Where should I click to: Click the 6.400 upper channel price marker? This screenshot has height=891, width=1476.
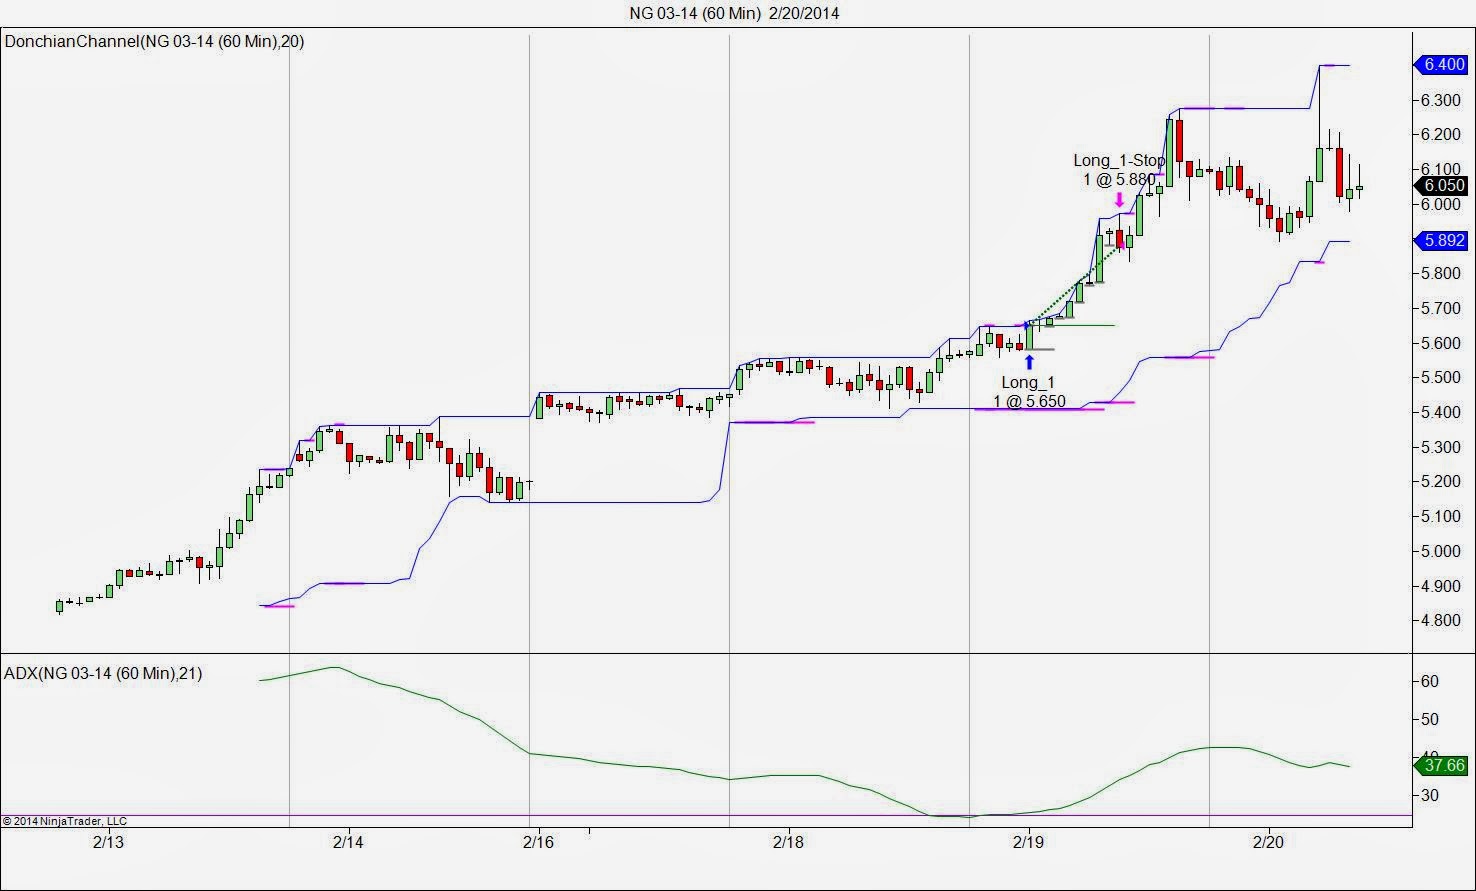[1441, 65]
